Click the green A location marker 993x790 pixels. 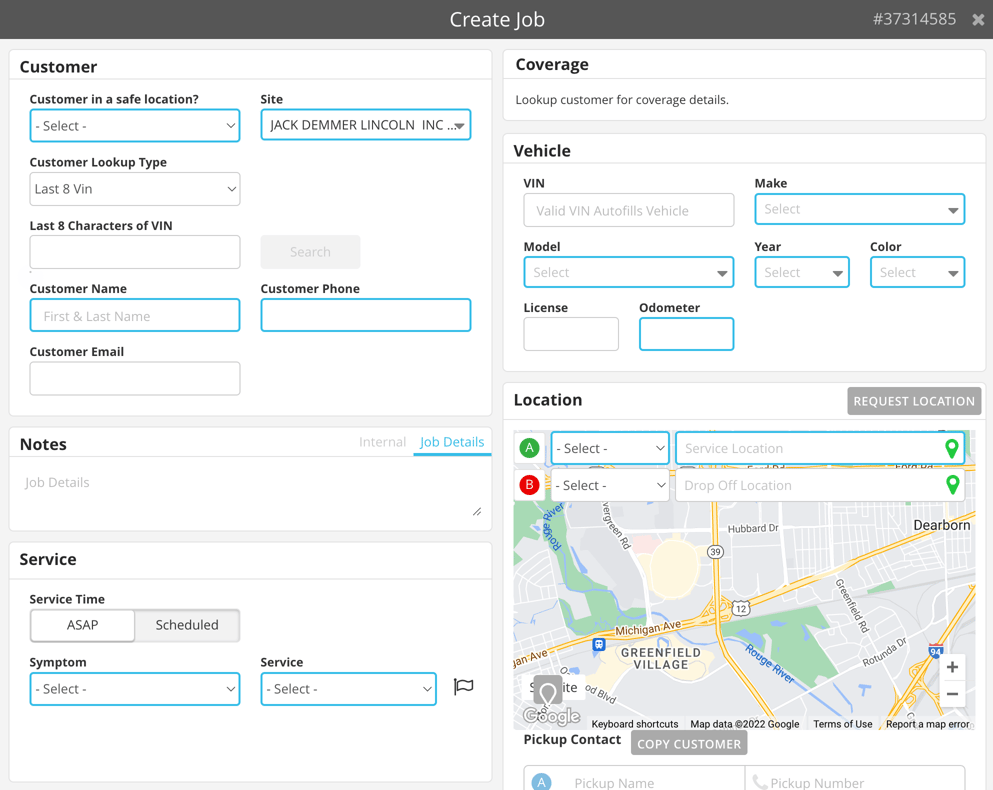[x=529, y=449]
